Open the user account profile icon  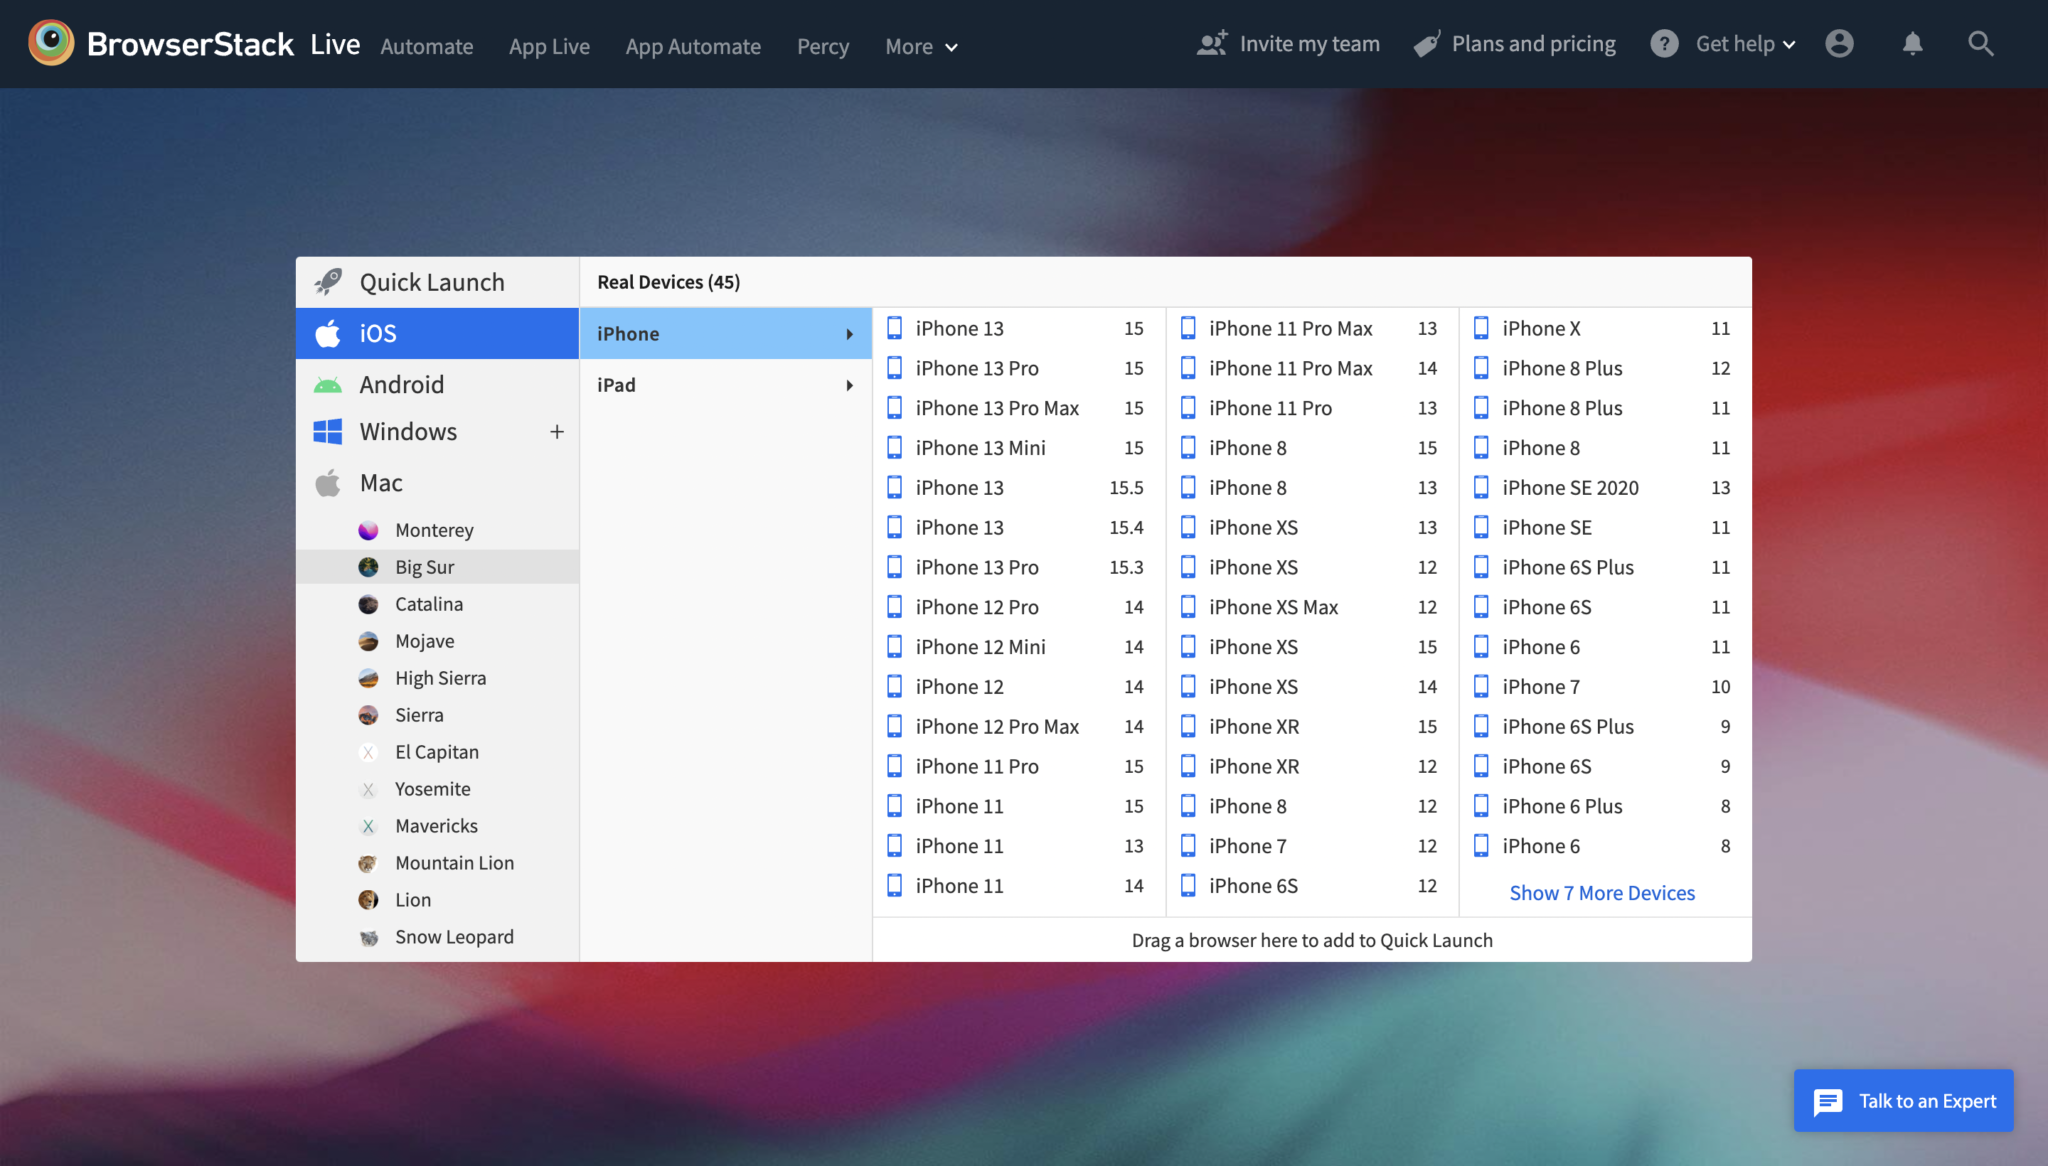(1839, 44)
